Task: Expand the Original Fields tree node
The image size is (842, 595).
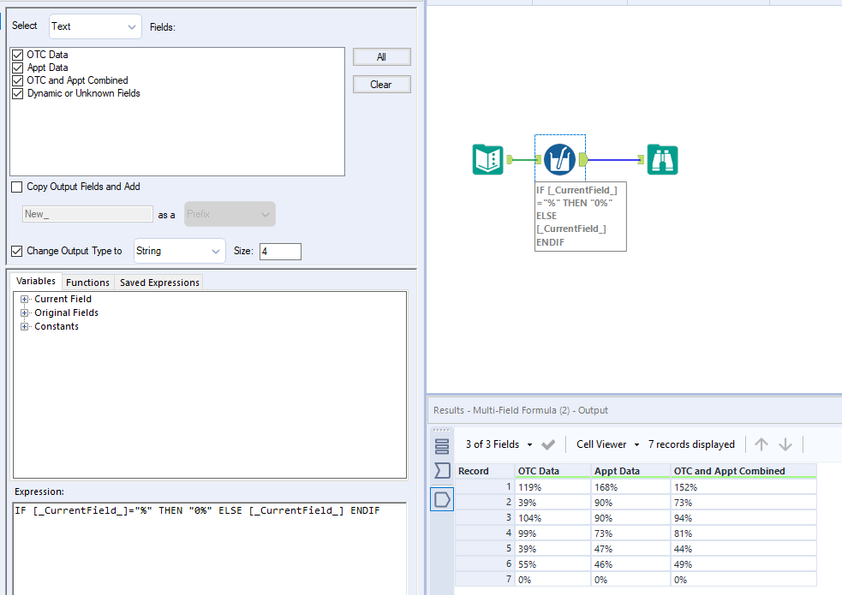Action: pyautogui.click(x=24, y=313)
